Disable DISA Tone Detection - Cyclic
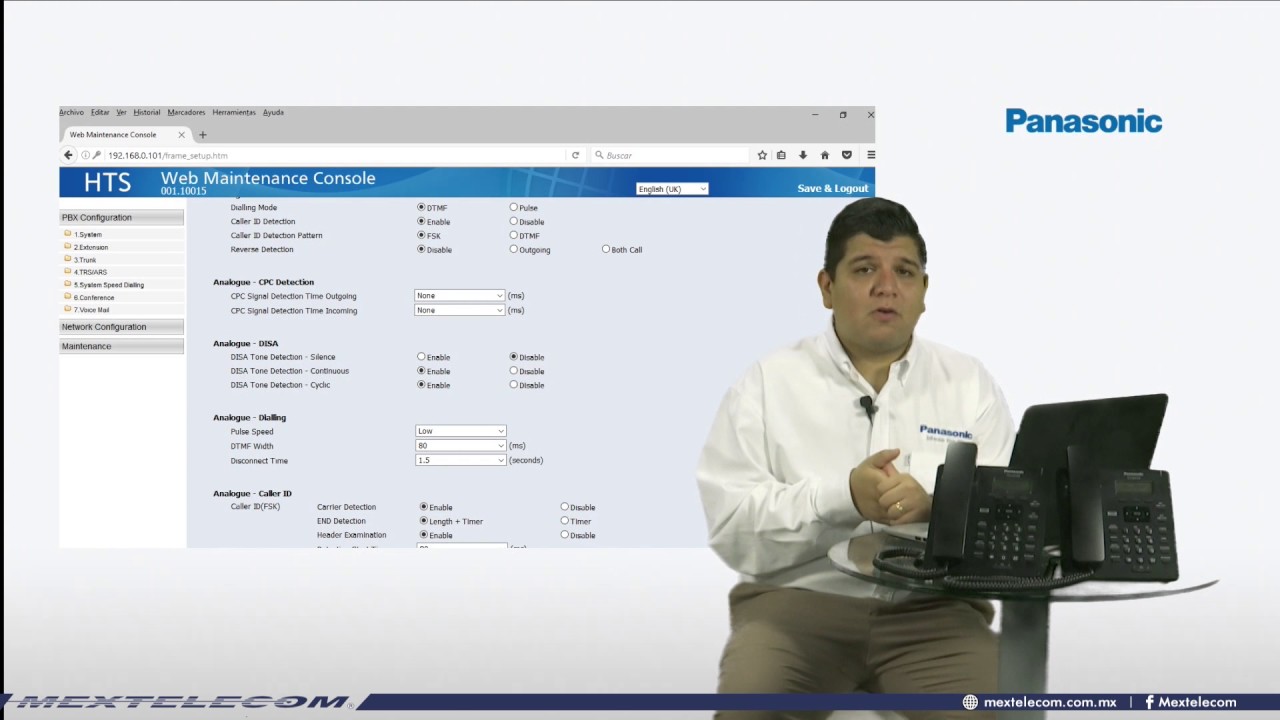This screenshot has width=1280, height=720. pos(514,384)
